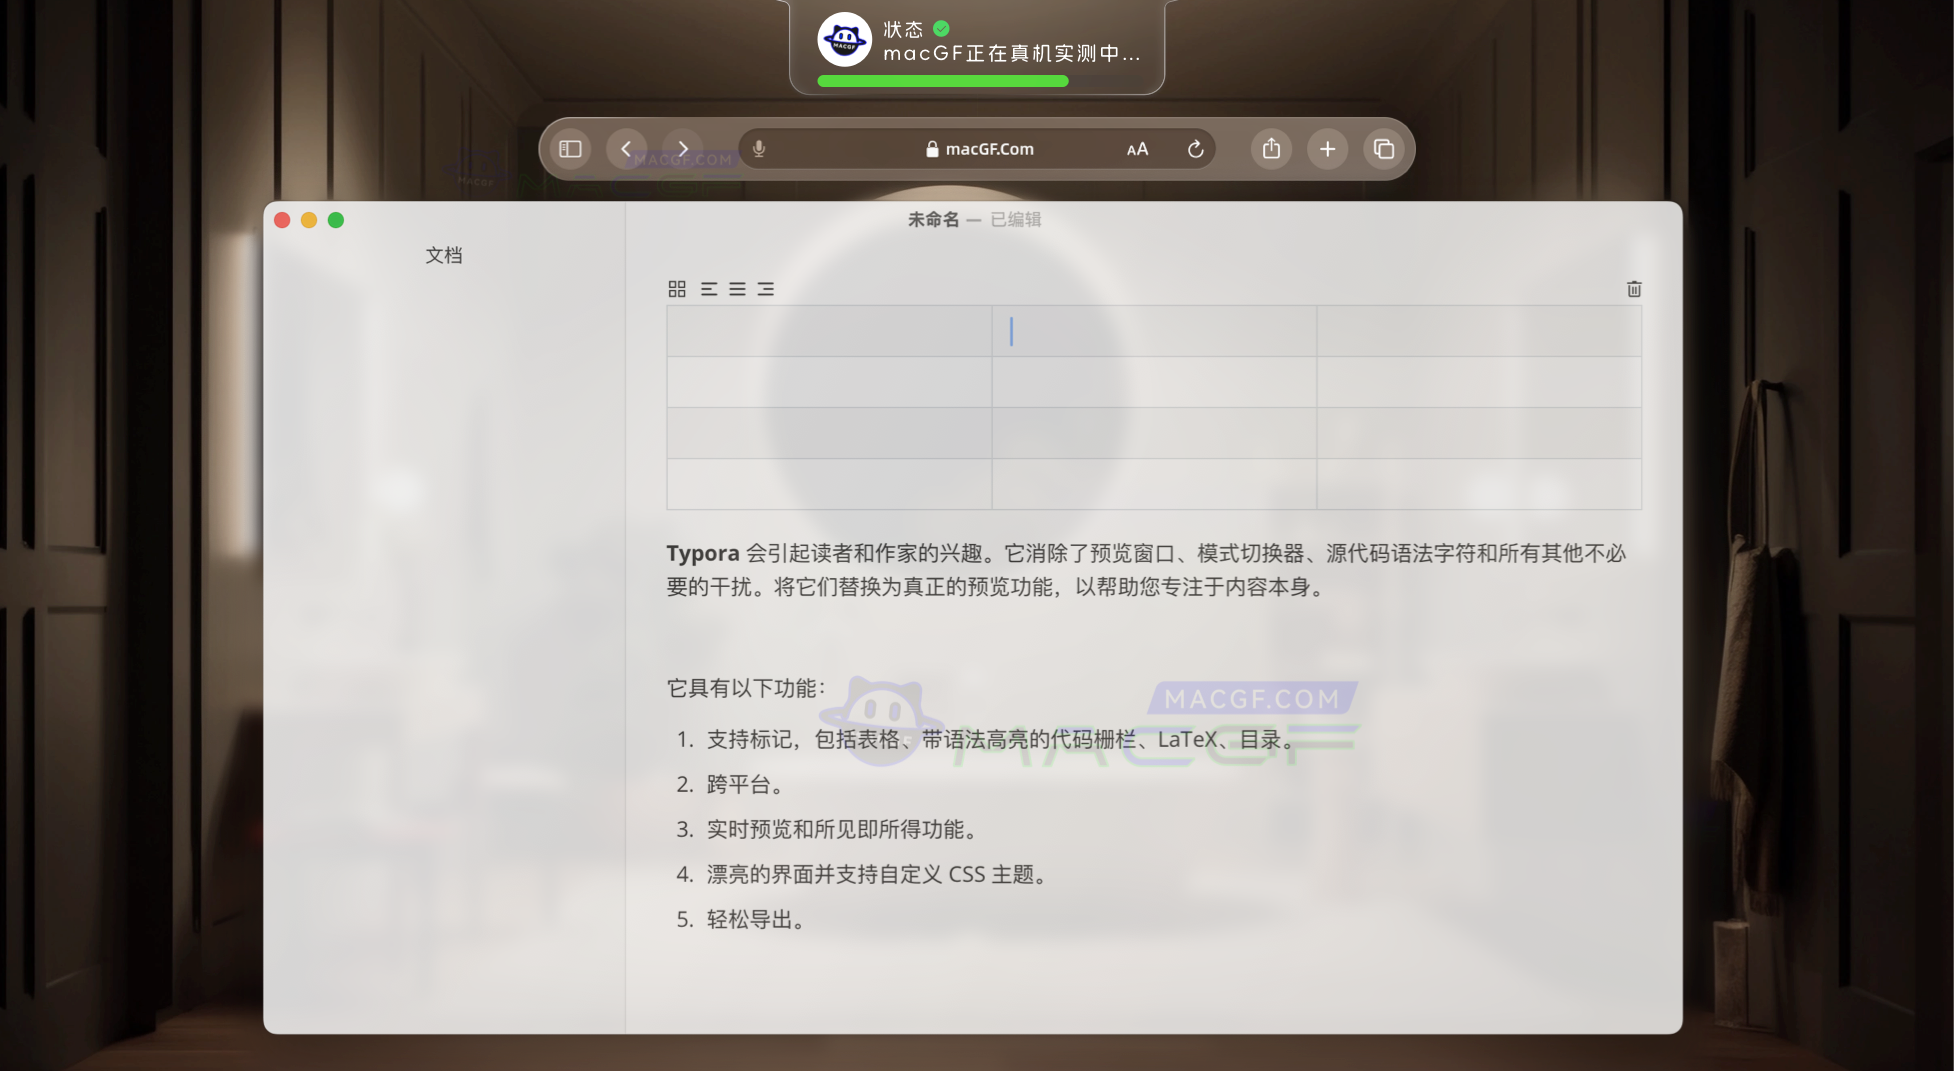
Task: Delete the table using the trash icon
Action: [1636, 289]
